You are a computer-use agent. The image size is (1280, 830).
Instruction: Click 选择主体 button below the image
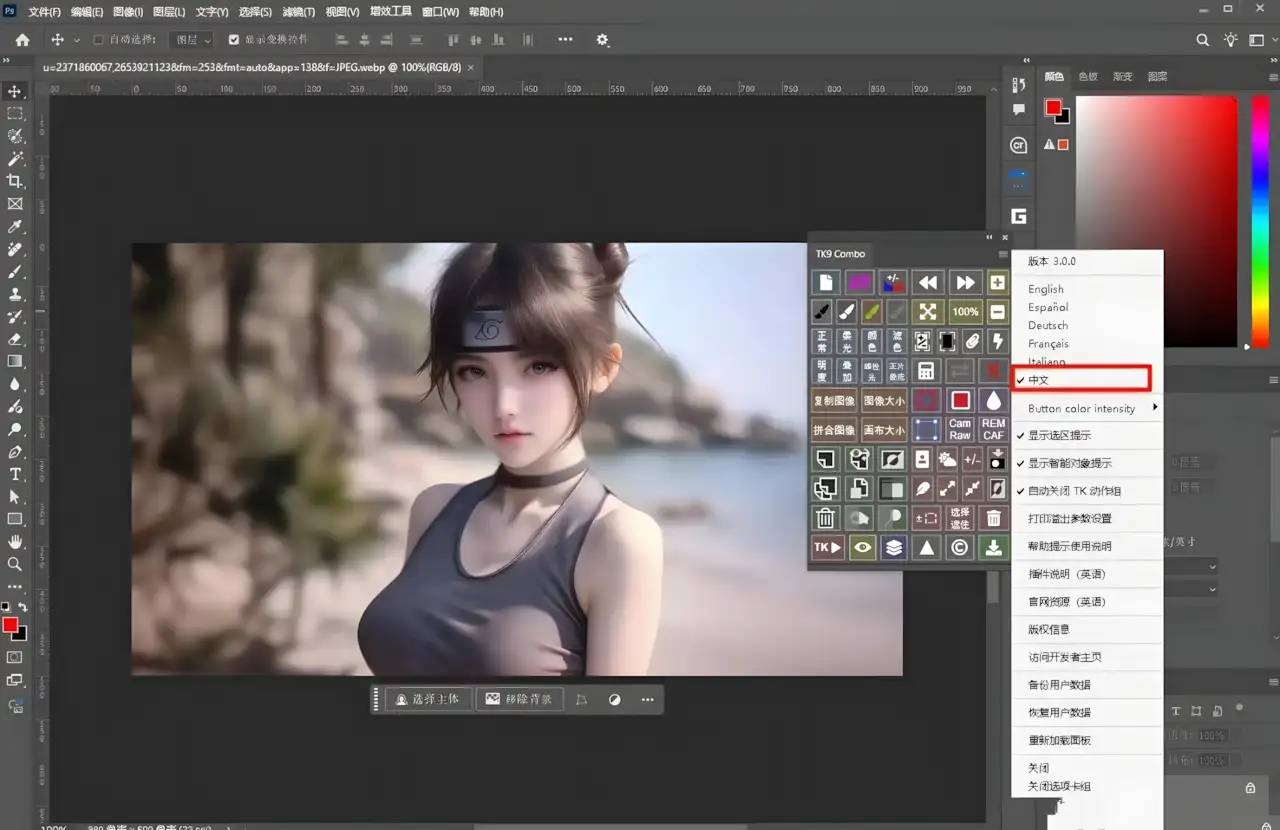(x=429, y=699)
